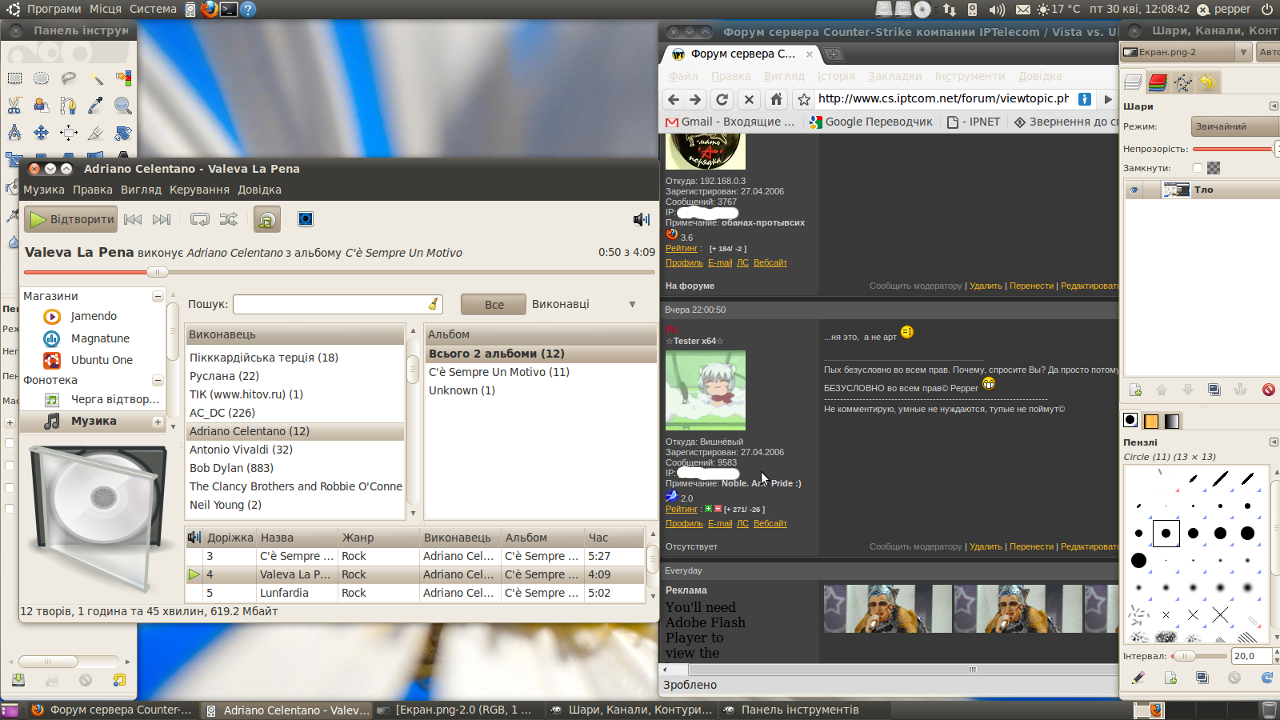Select GIMP Alignment tool
The width and height of the screenshot is (1280, 720).
69,132
